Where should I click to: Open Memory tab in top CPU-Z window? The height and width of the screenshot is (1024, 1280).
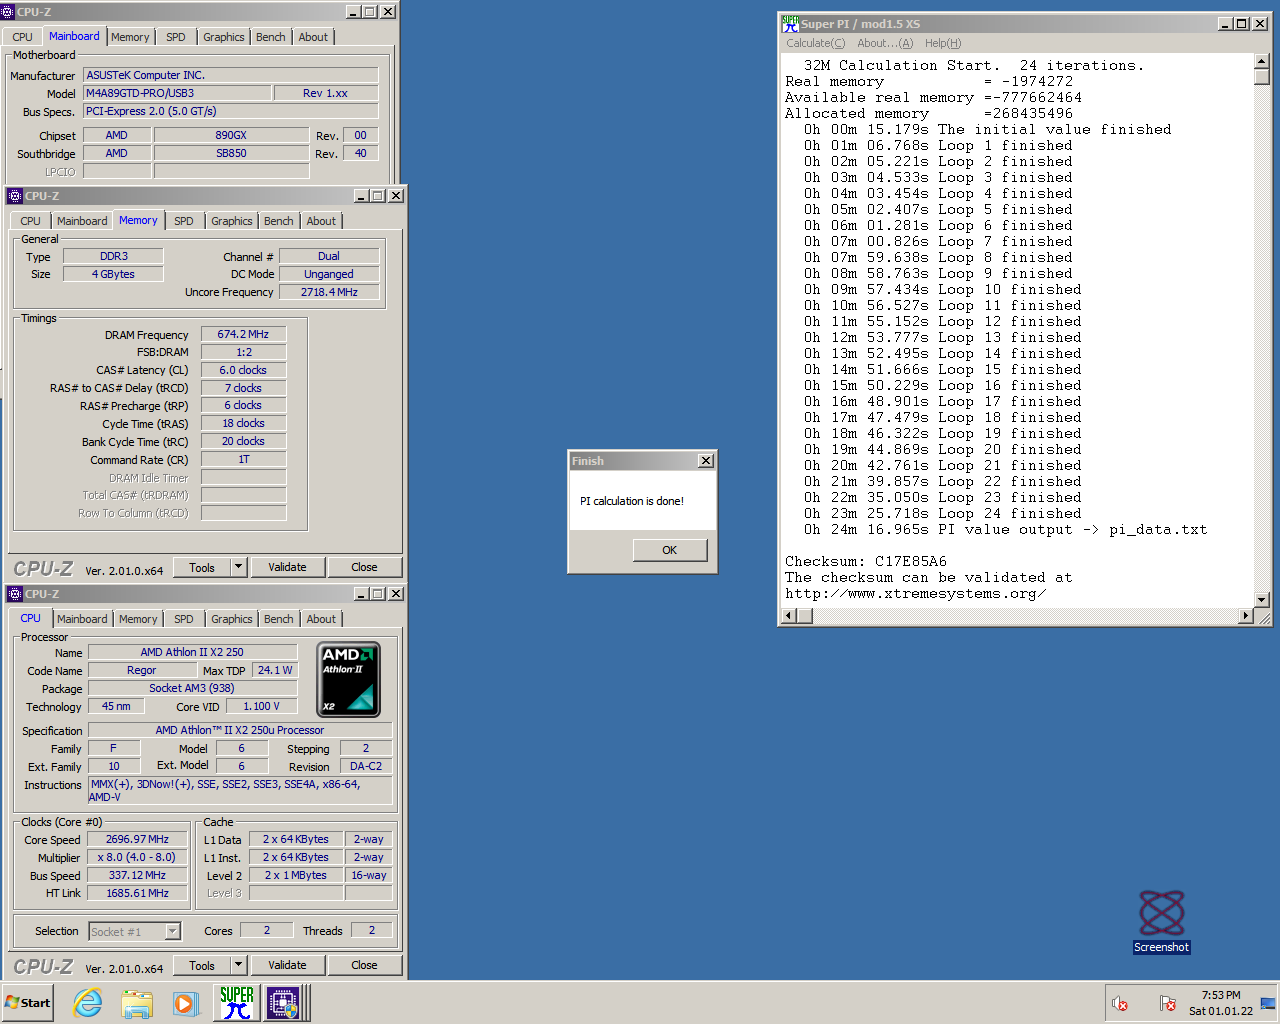(130, 37)
